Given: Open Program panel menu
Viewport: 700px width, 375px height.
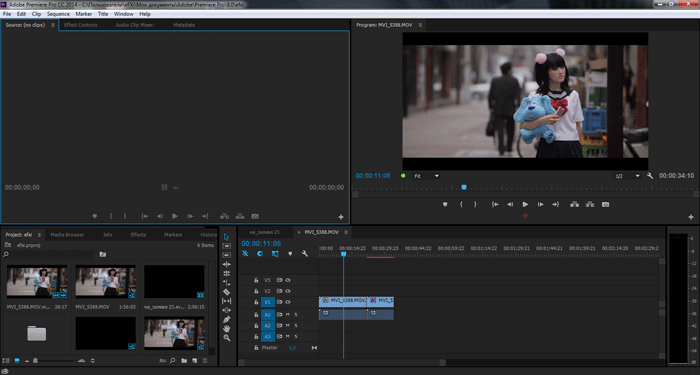Looking at the screenshot, I should (420, 25).
